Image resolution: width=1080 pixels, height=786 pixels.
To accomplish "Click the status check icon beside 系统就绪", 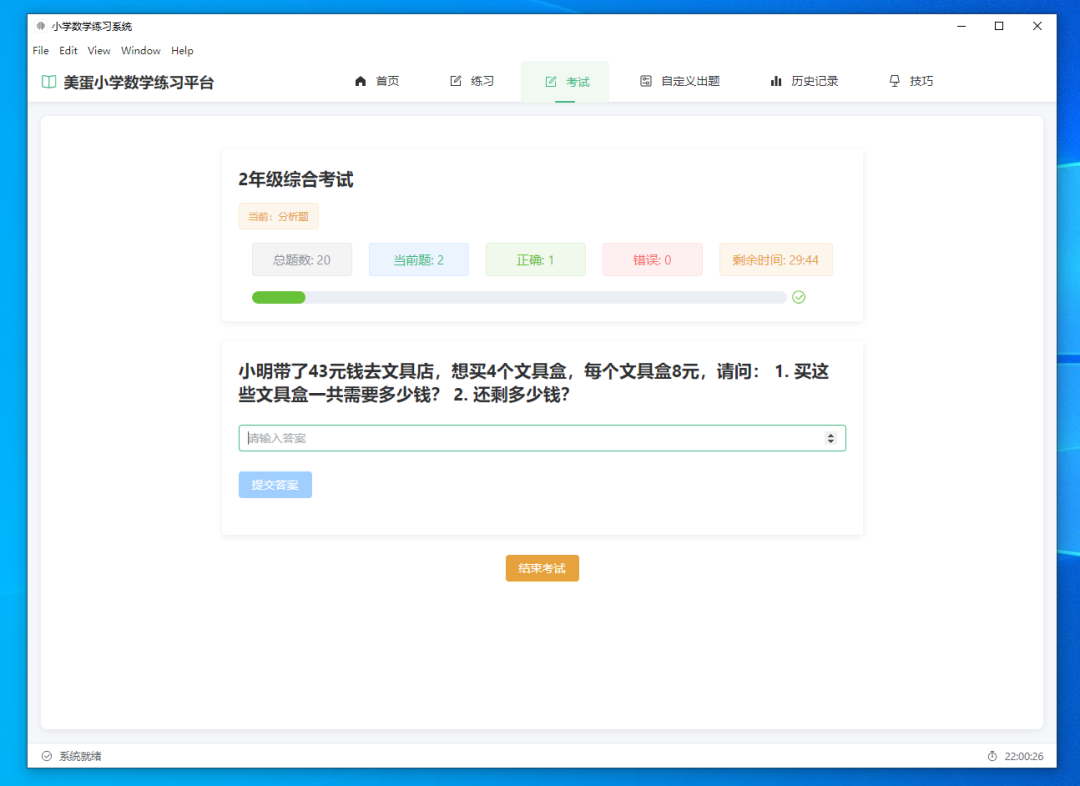I will [47, 756].
